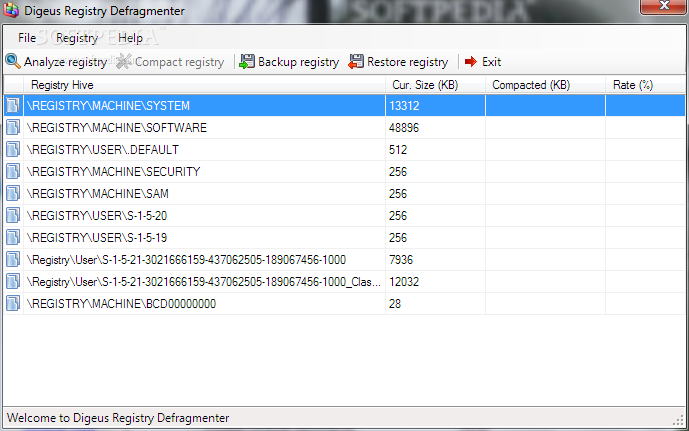Image resolution: width=689 pixels, height=431 pixels.
Task: Click the Restore registry label
Action: [x=407, y=62]
